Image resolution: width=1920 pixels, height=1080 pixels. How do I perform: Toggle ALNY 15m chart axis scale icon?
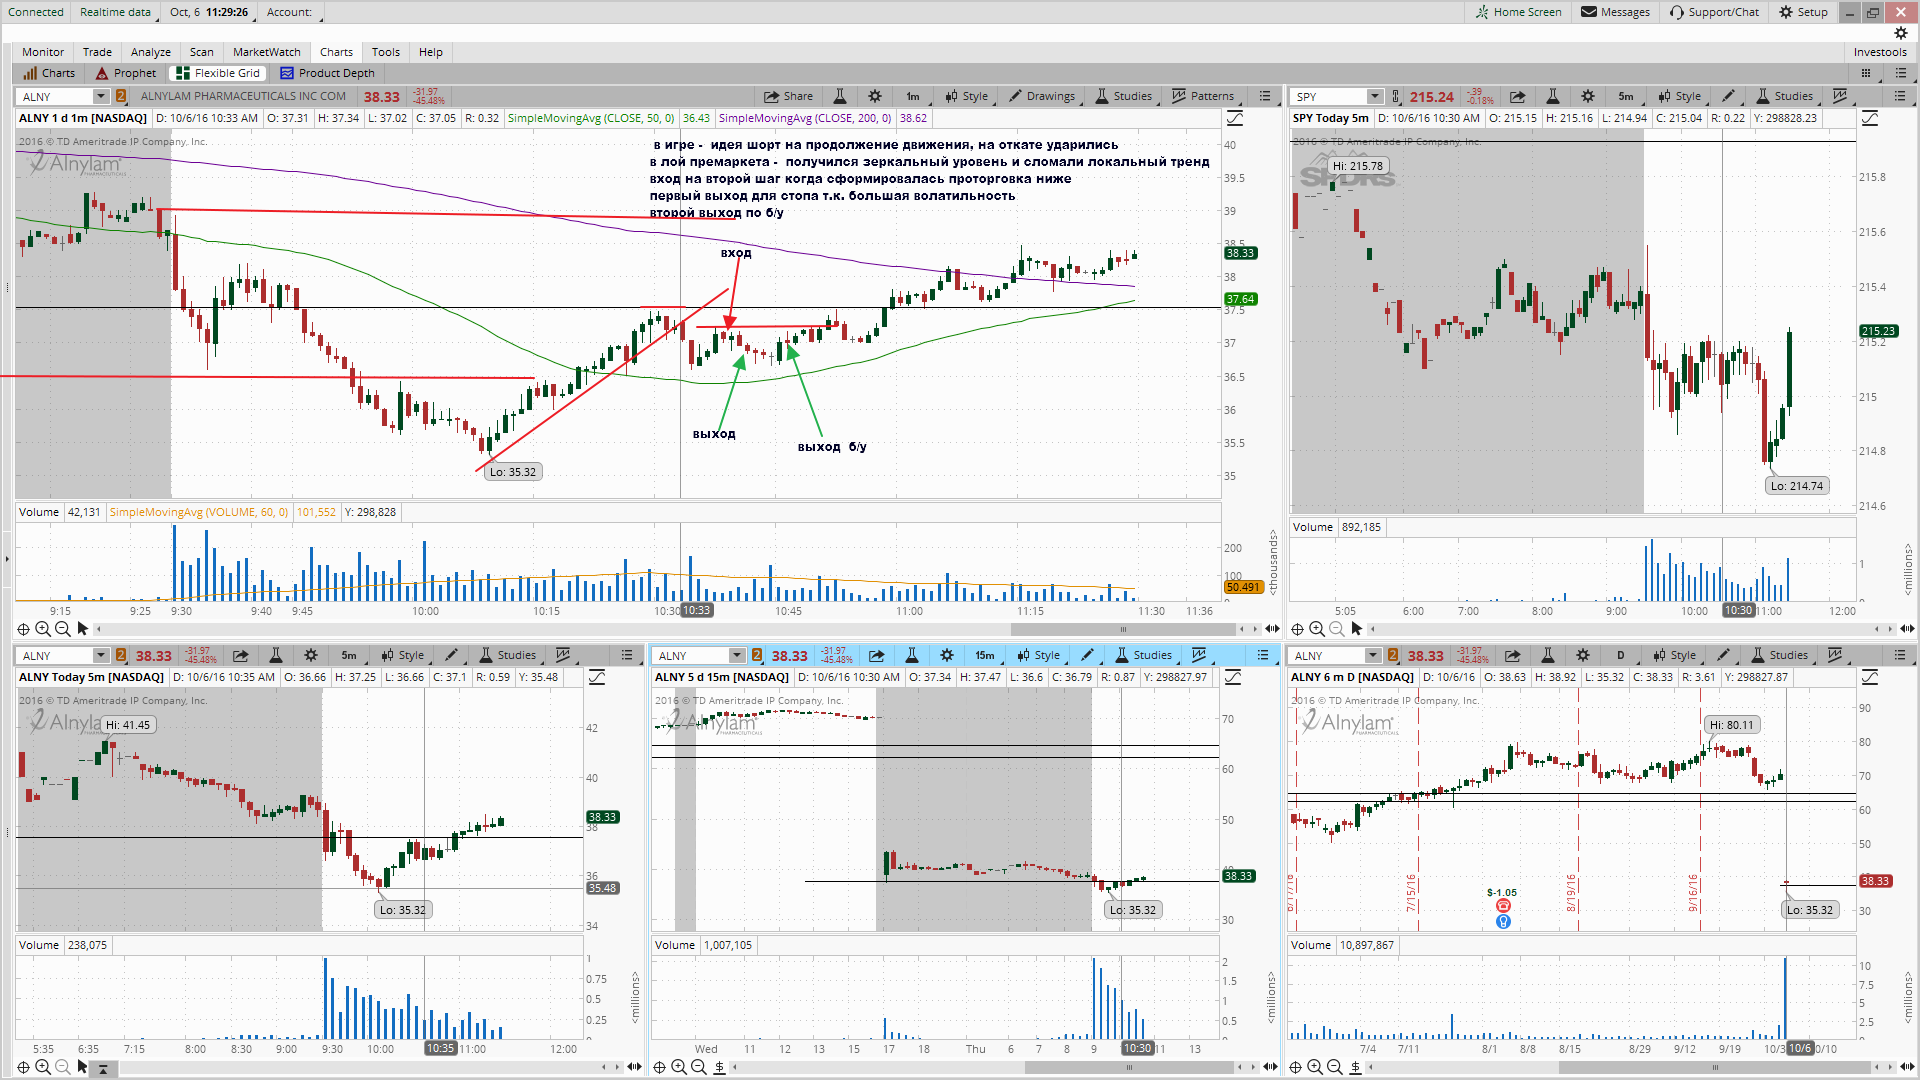click(x=1233, y=677)
